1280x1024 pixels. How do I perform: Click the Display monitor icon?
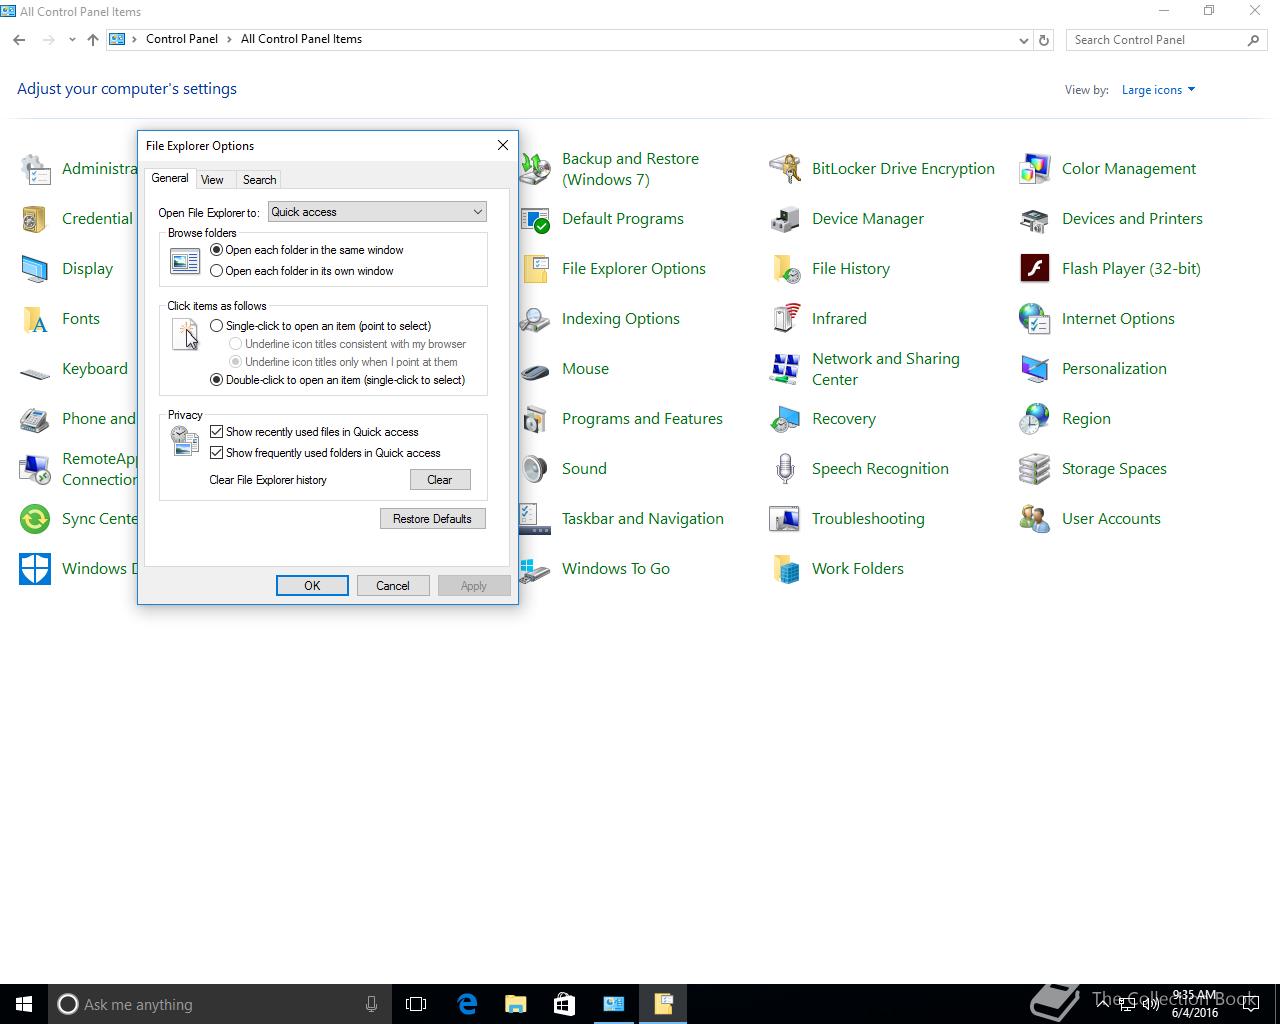(x=35, y=269)
